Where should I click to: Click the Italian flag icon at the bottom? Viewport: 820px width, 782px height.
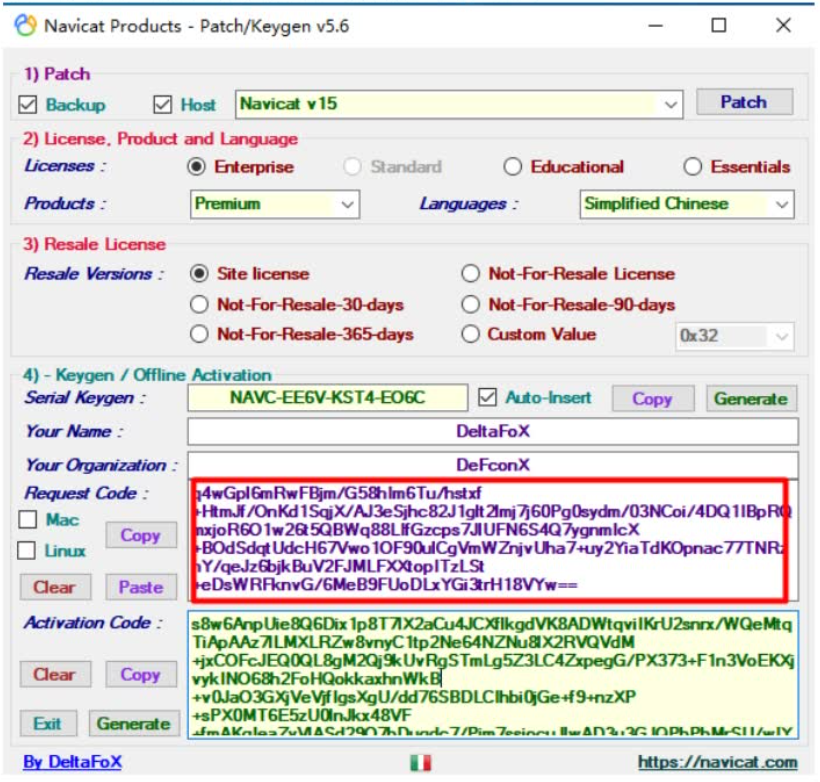coord(420,762)
